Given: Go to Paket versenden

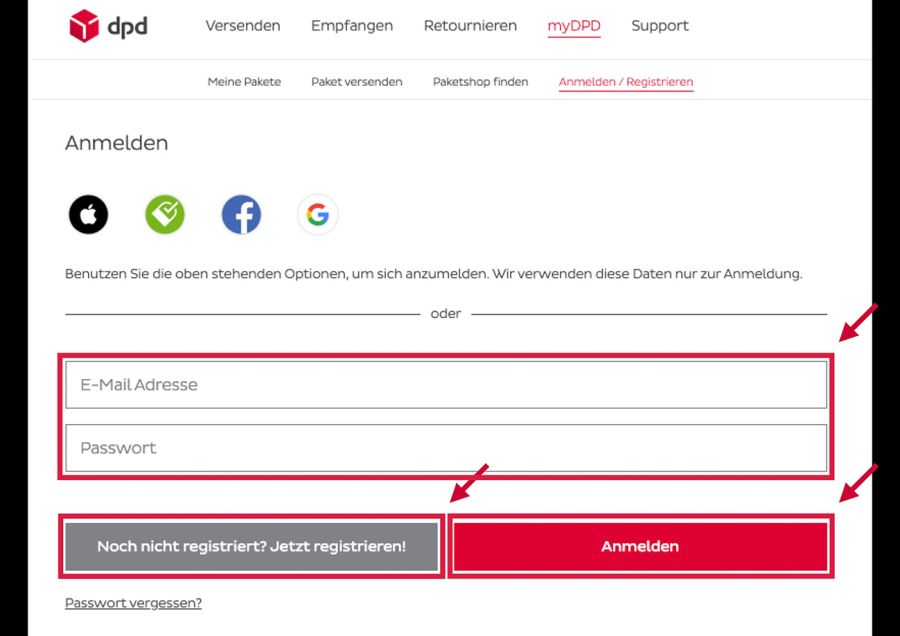Looking at the screenshot, I should [x=356, y=82].
